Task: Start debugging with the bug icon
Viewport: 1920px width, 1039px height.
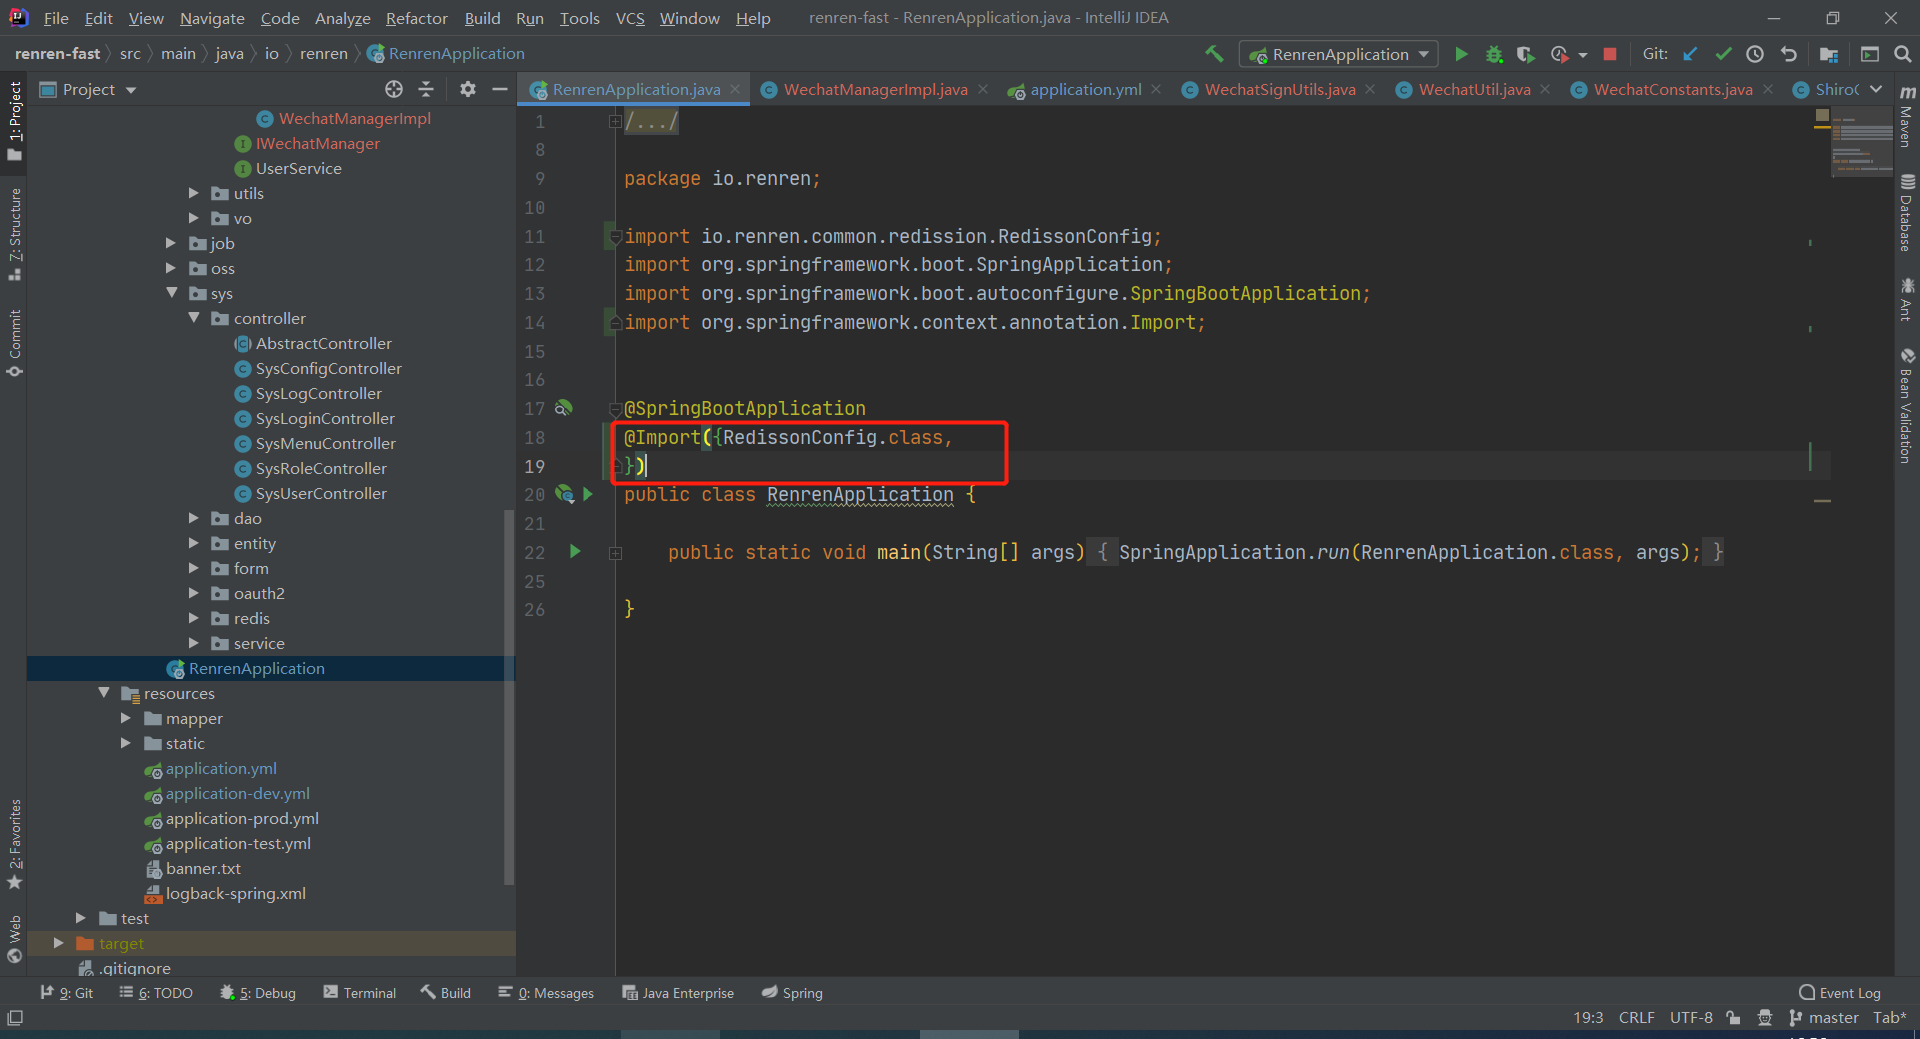Action: (1494, 54)
